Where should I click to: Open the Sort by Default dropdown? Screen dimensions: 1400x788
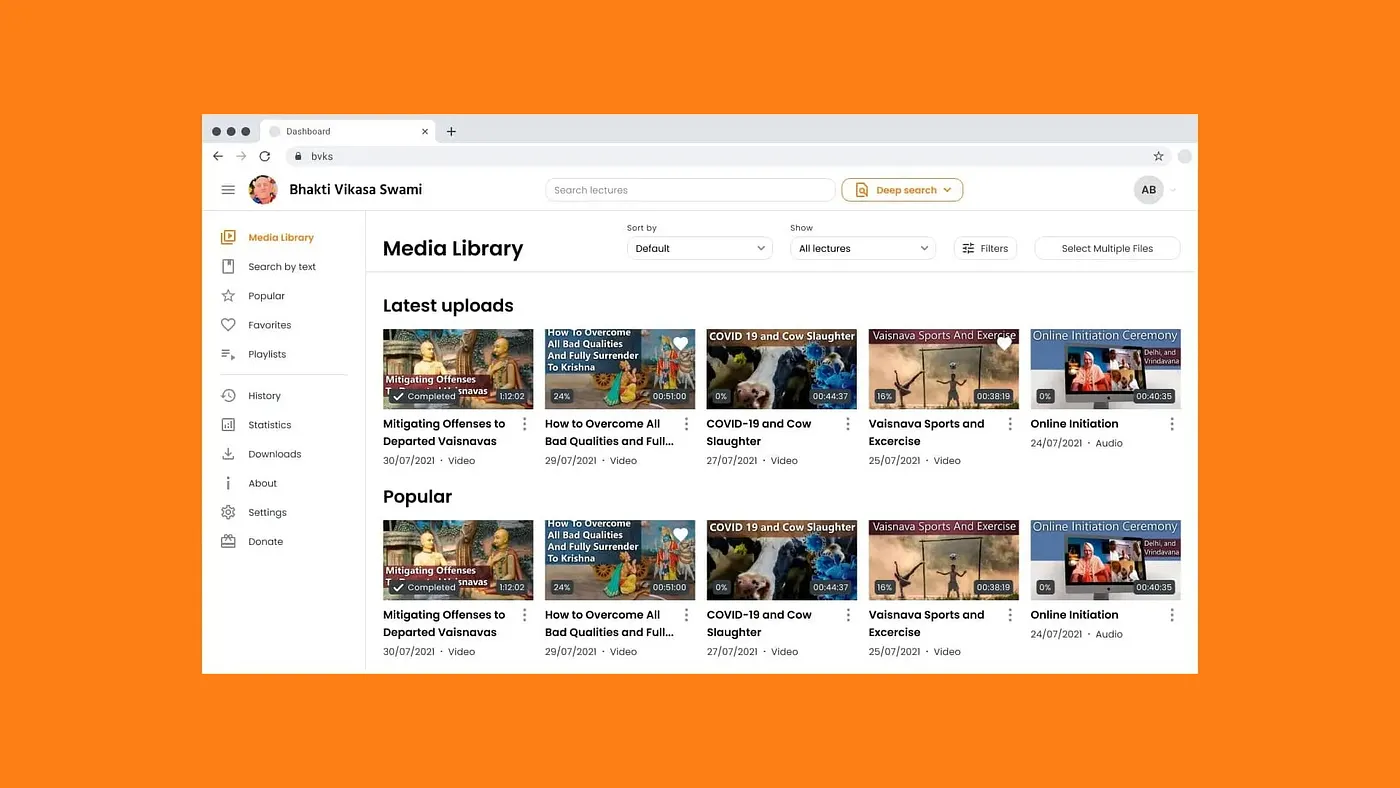coord(699,249)
